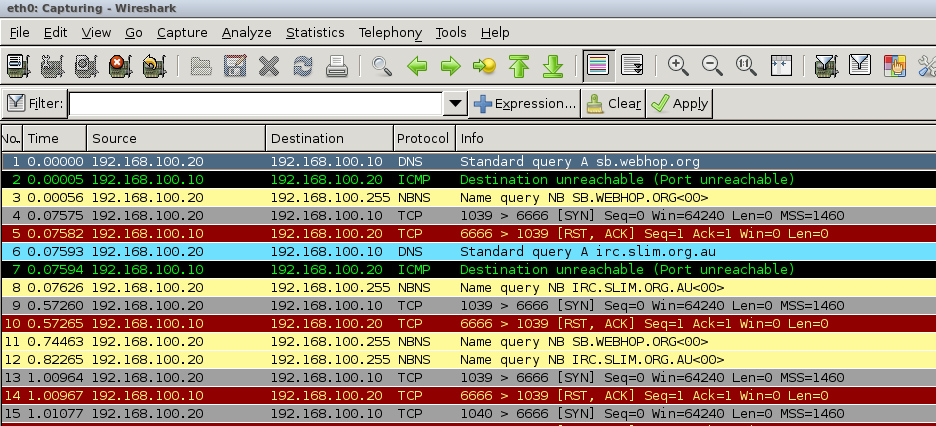Select packet 6 query A irc.slim.org.au
Screen dimensions: 936x426
469,252
